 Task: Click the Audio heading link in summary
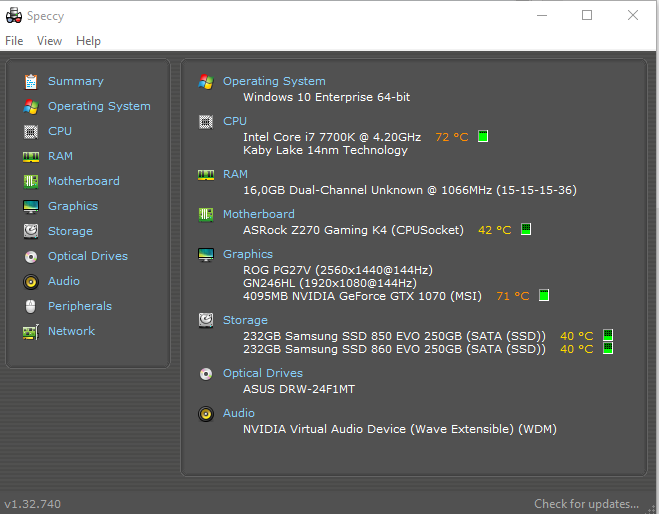point(239,413)
